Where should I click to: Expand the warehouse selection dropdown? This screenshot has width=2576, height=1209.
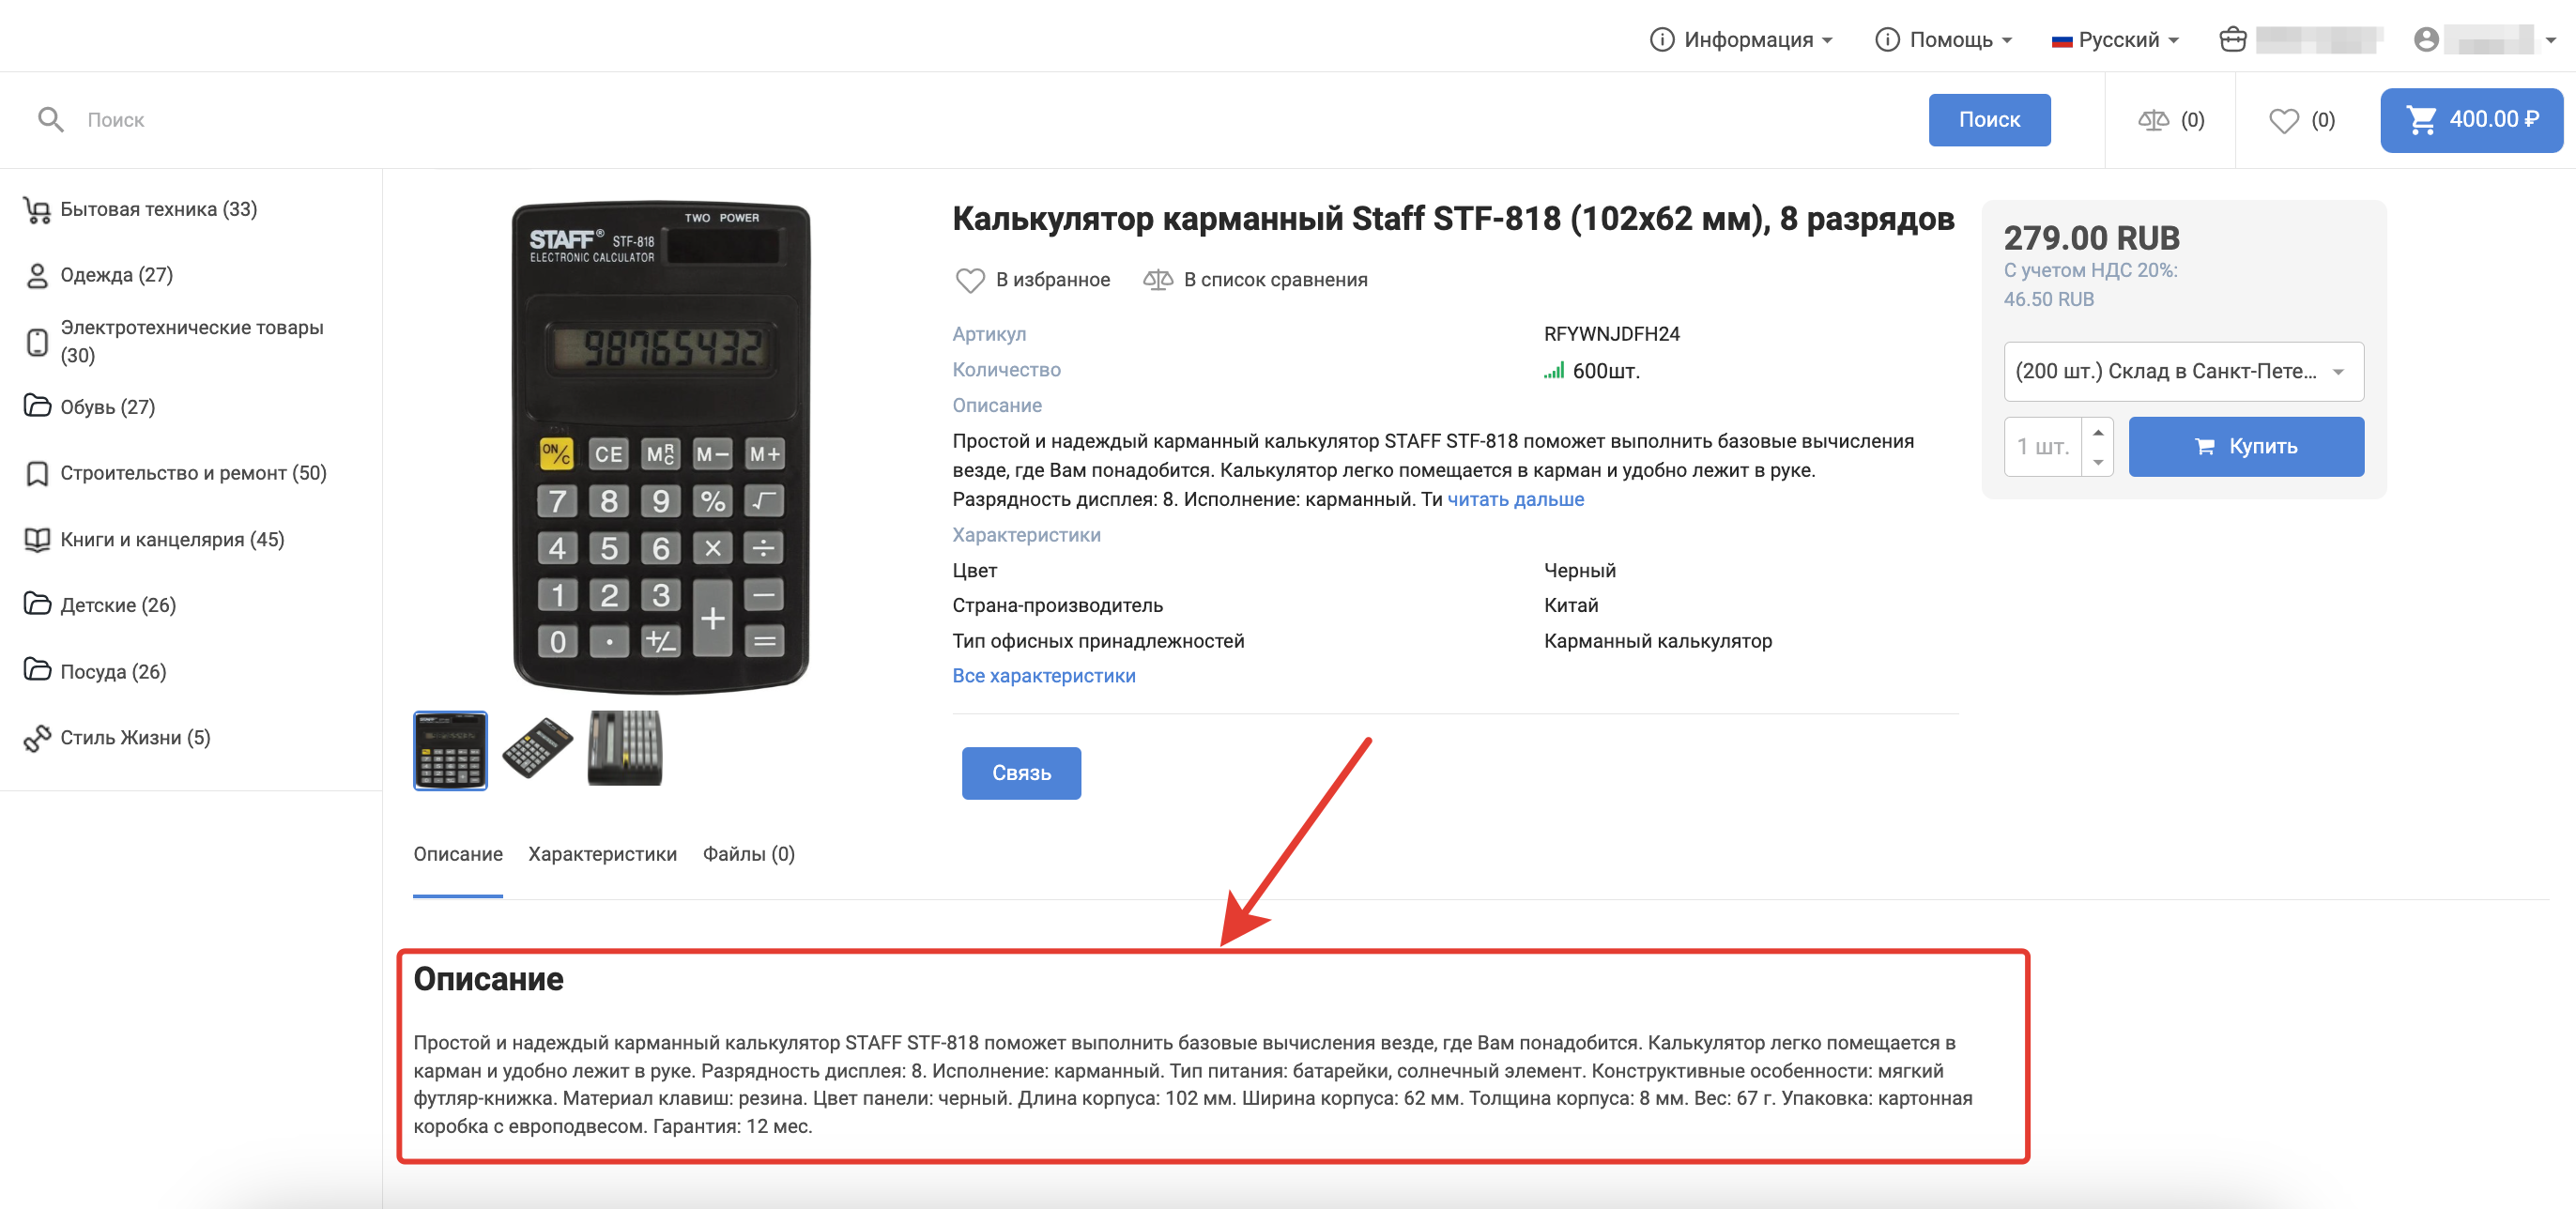[2183, 371]
